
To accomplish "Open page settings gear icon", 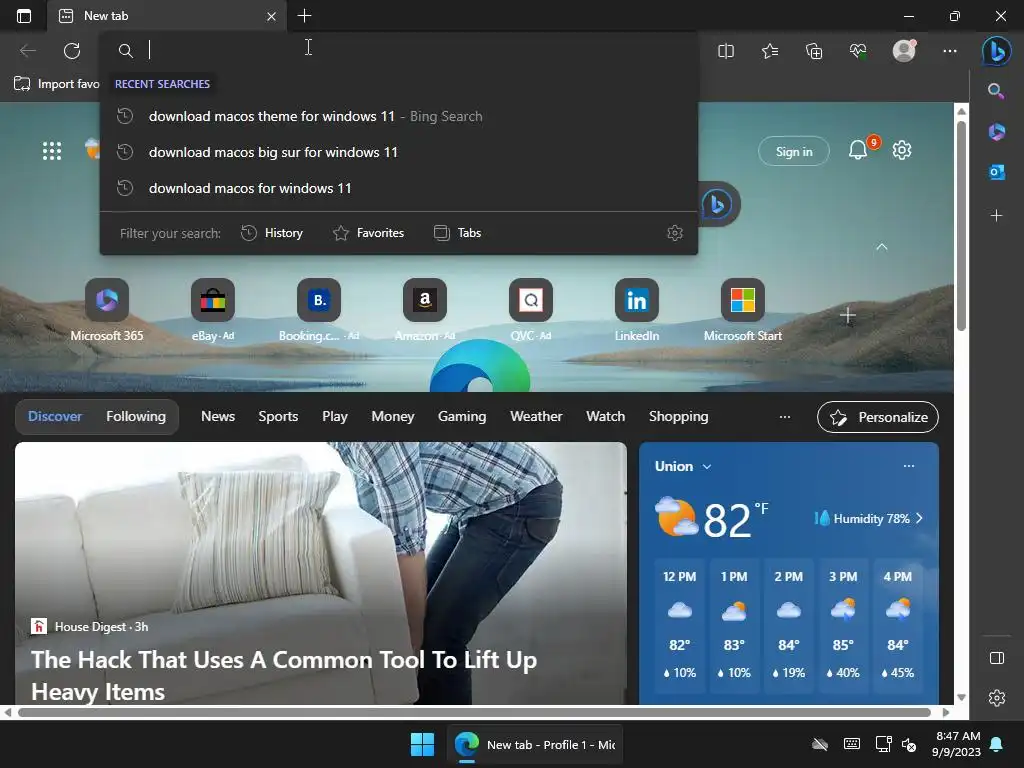I will pyautogui.click(x=902, y=150).
